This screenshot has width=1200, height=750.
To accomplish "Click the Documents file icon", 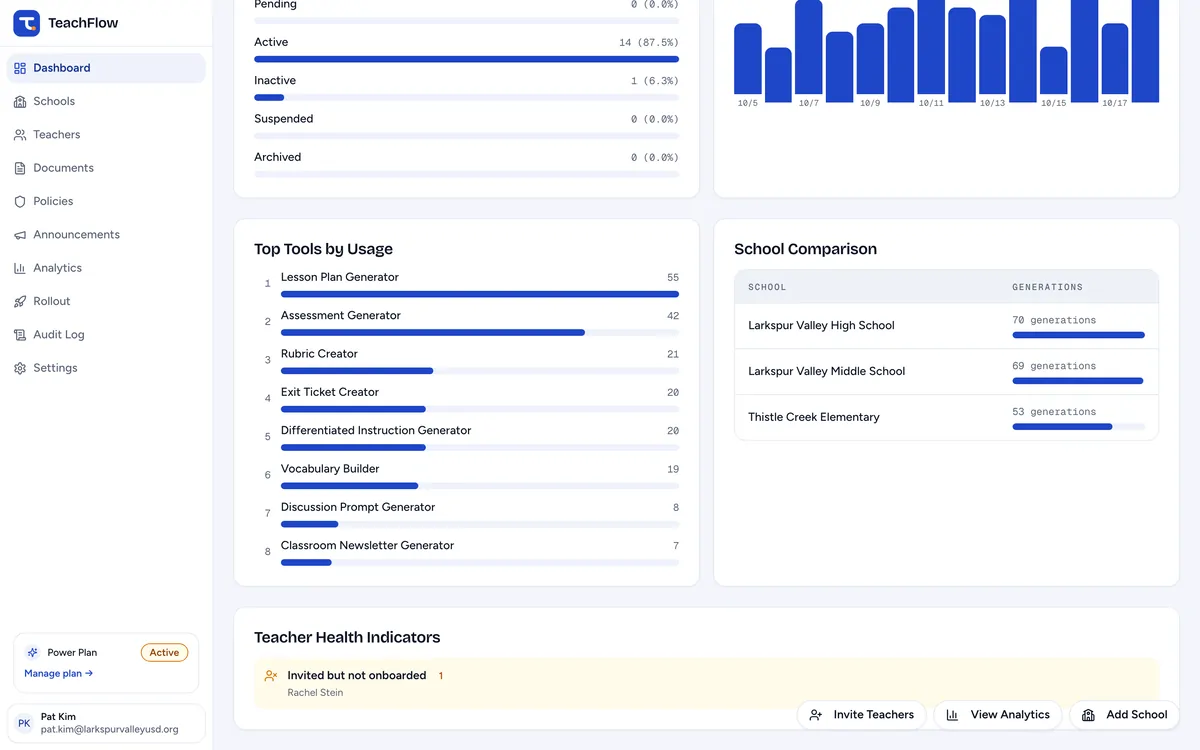I will (x=20, y=168).
